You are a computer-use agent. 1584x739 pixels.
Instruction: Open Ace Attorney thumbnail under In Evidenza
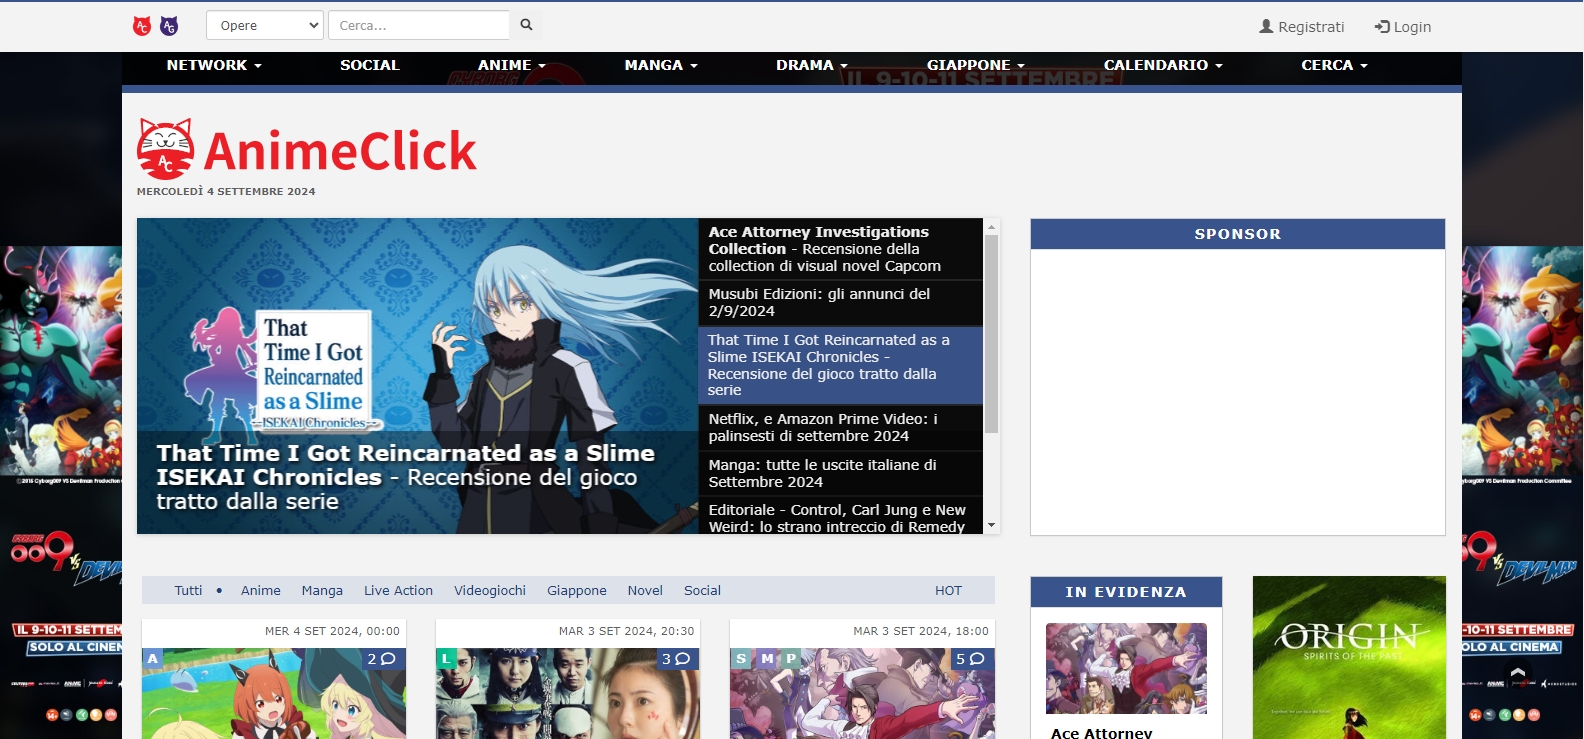click(1126, 668)
